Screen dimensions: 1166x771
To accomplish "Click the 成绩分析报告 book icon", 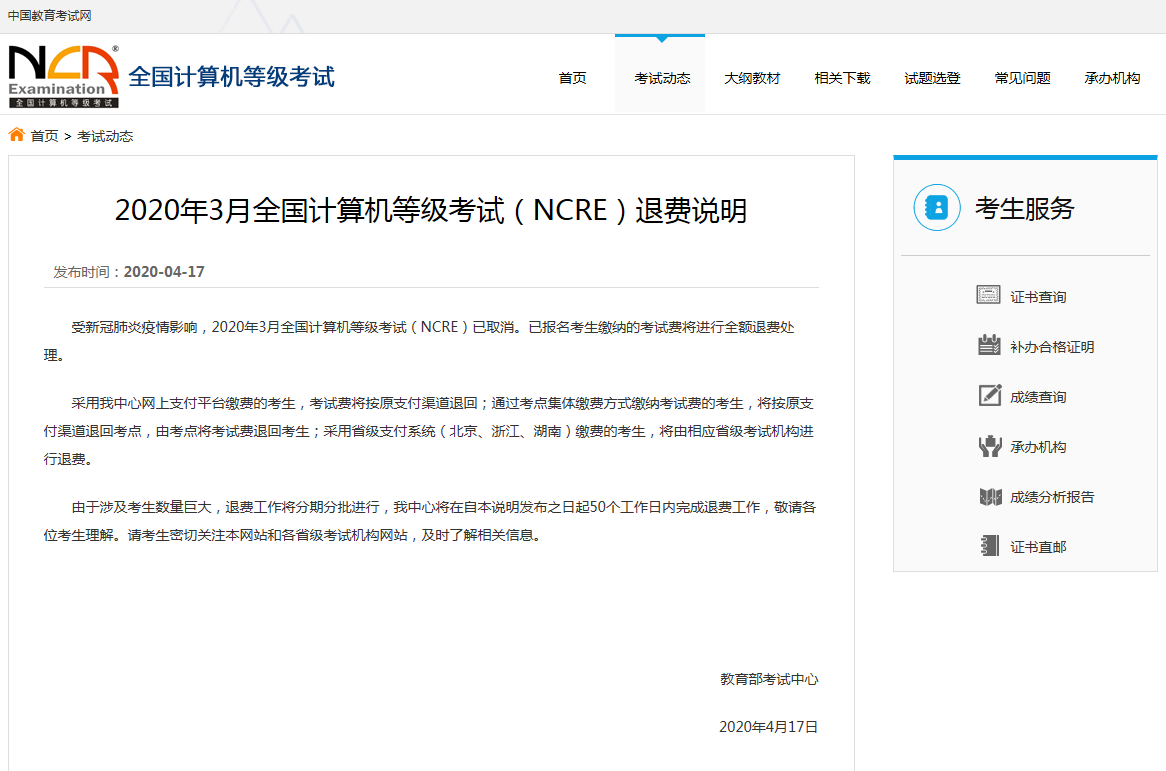I will (988, 496).
